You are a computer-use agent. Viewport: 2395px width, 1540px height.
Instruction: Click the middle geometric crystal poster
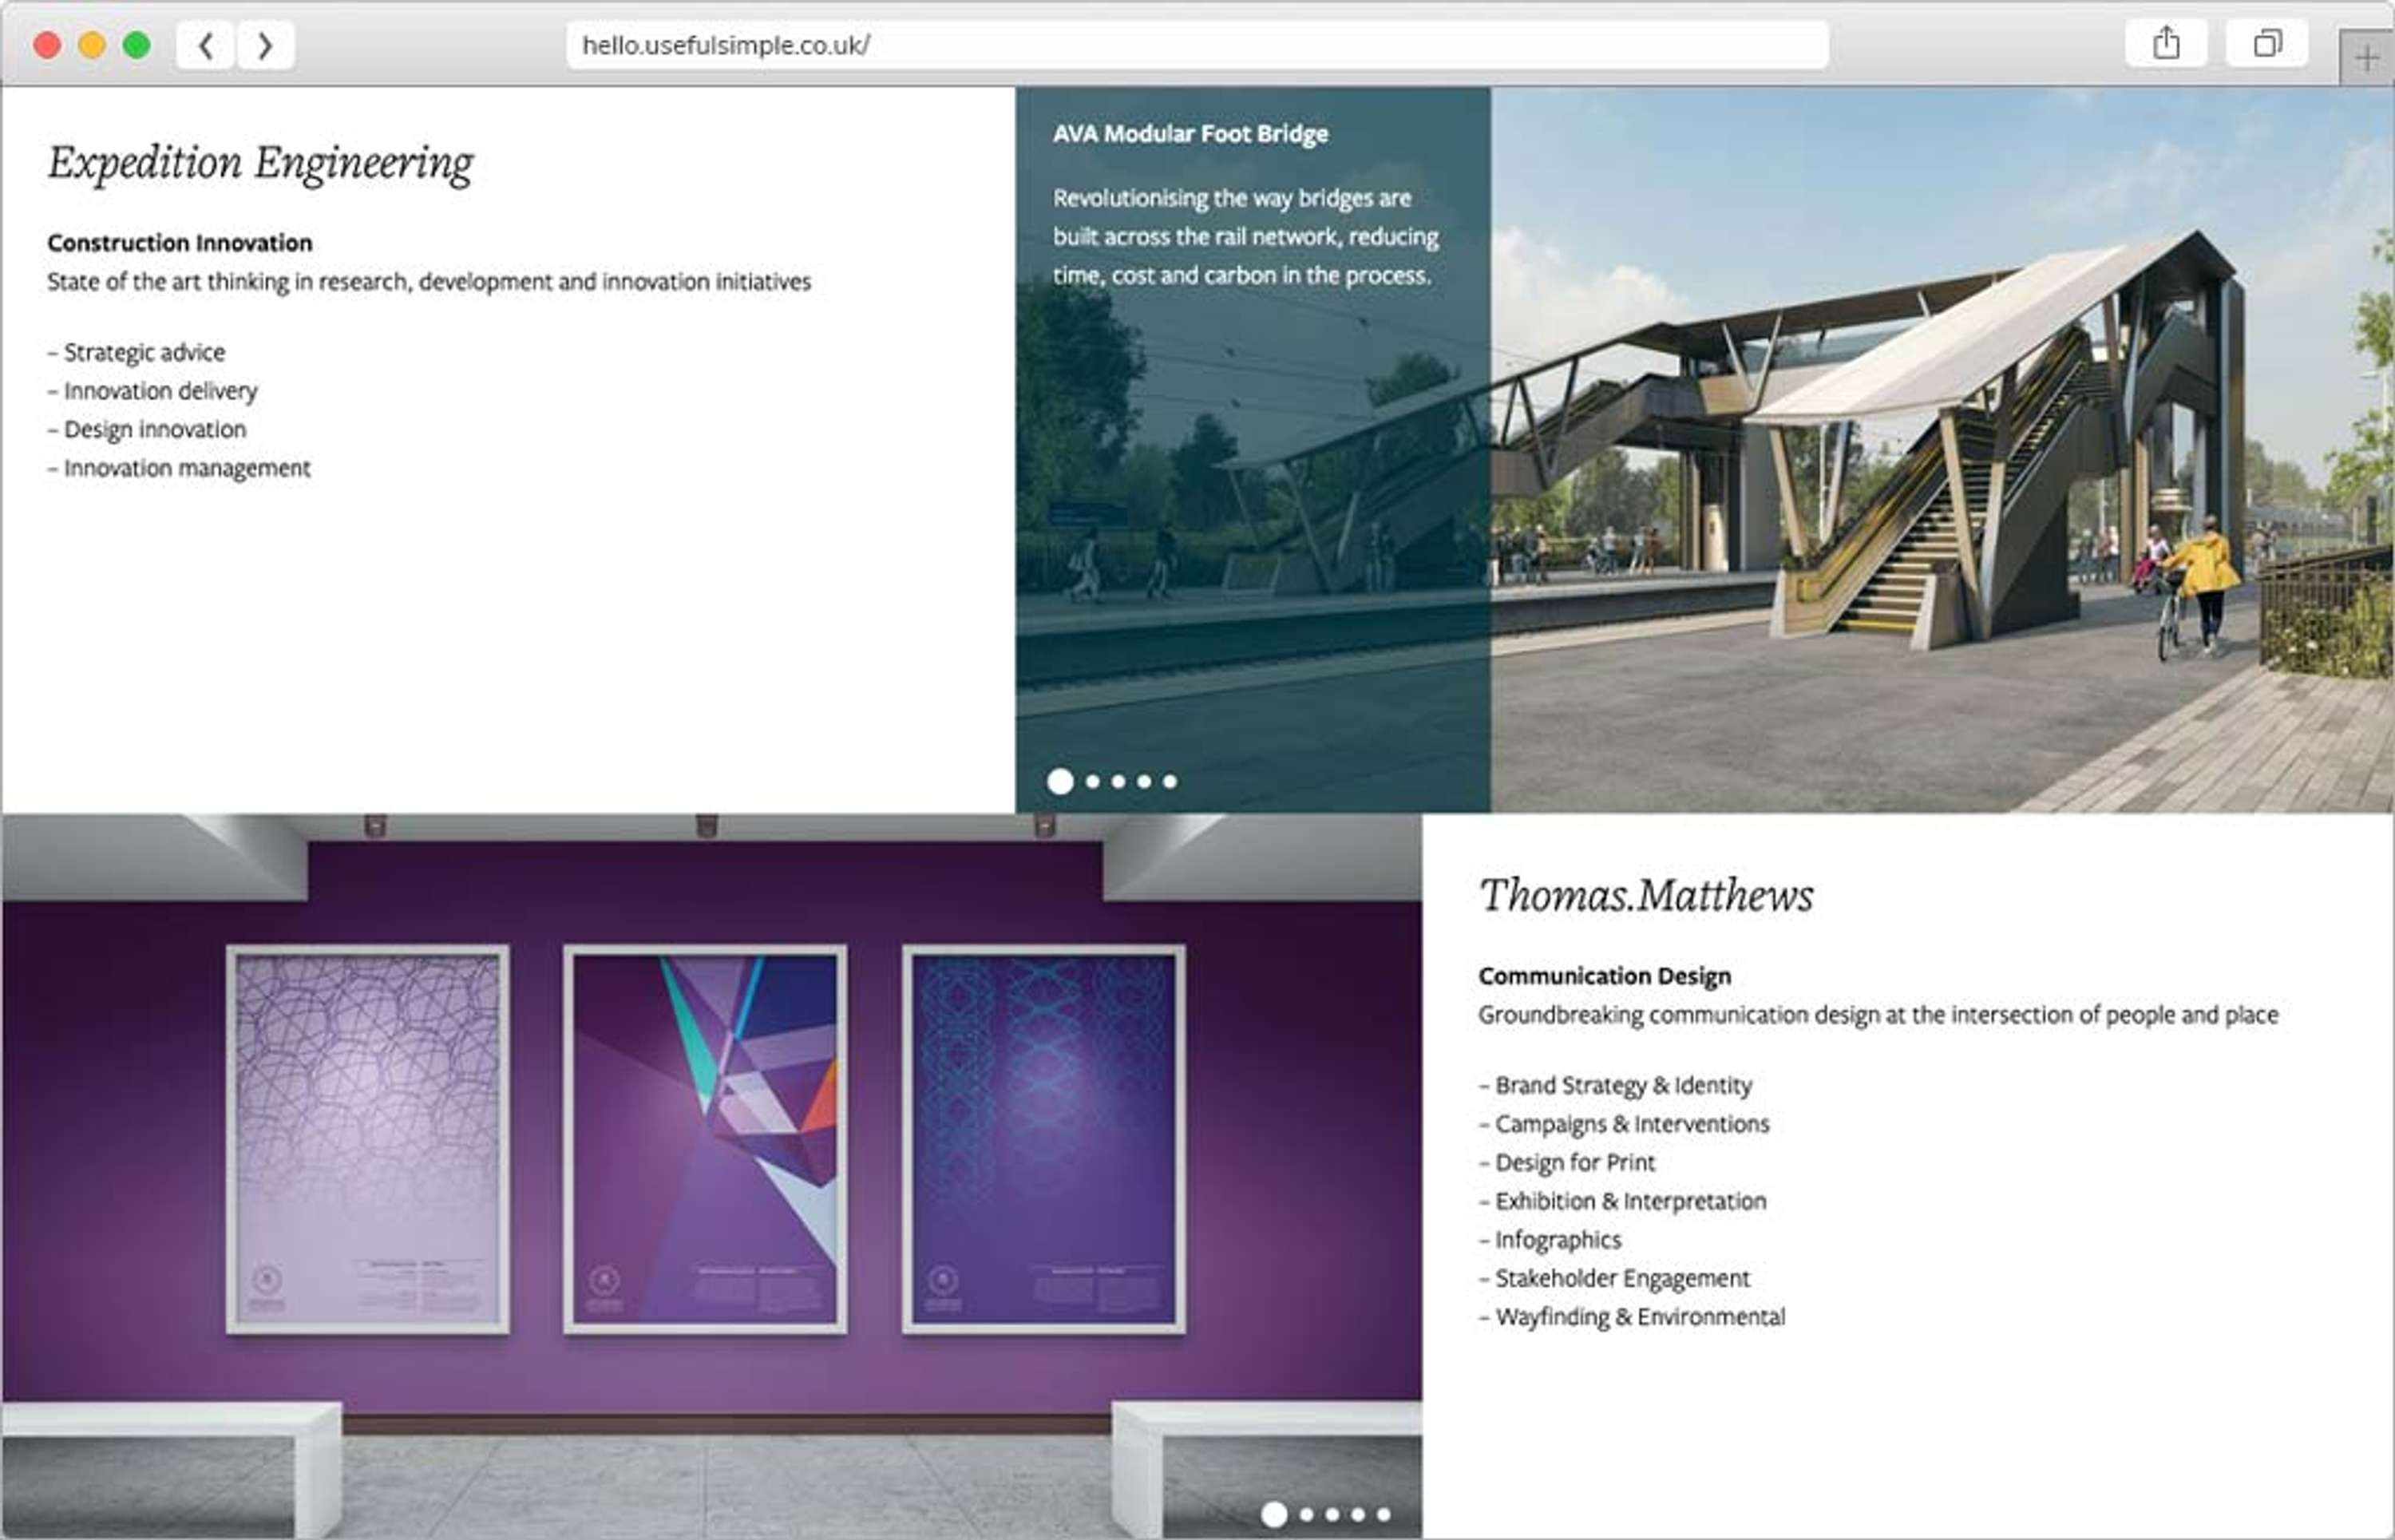705,1139
